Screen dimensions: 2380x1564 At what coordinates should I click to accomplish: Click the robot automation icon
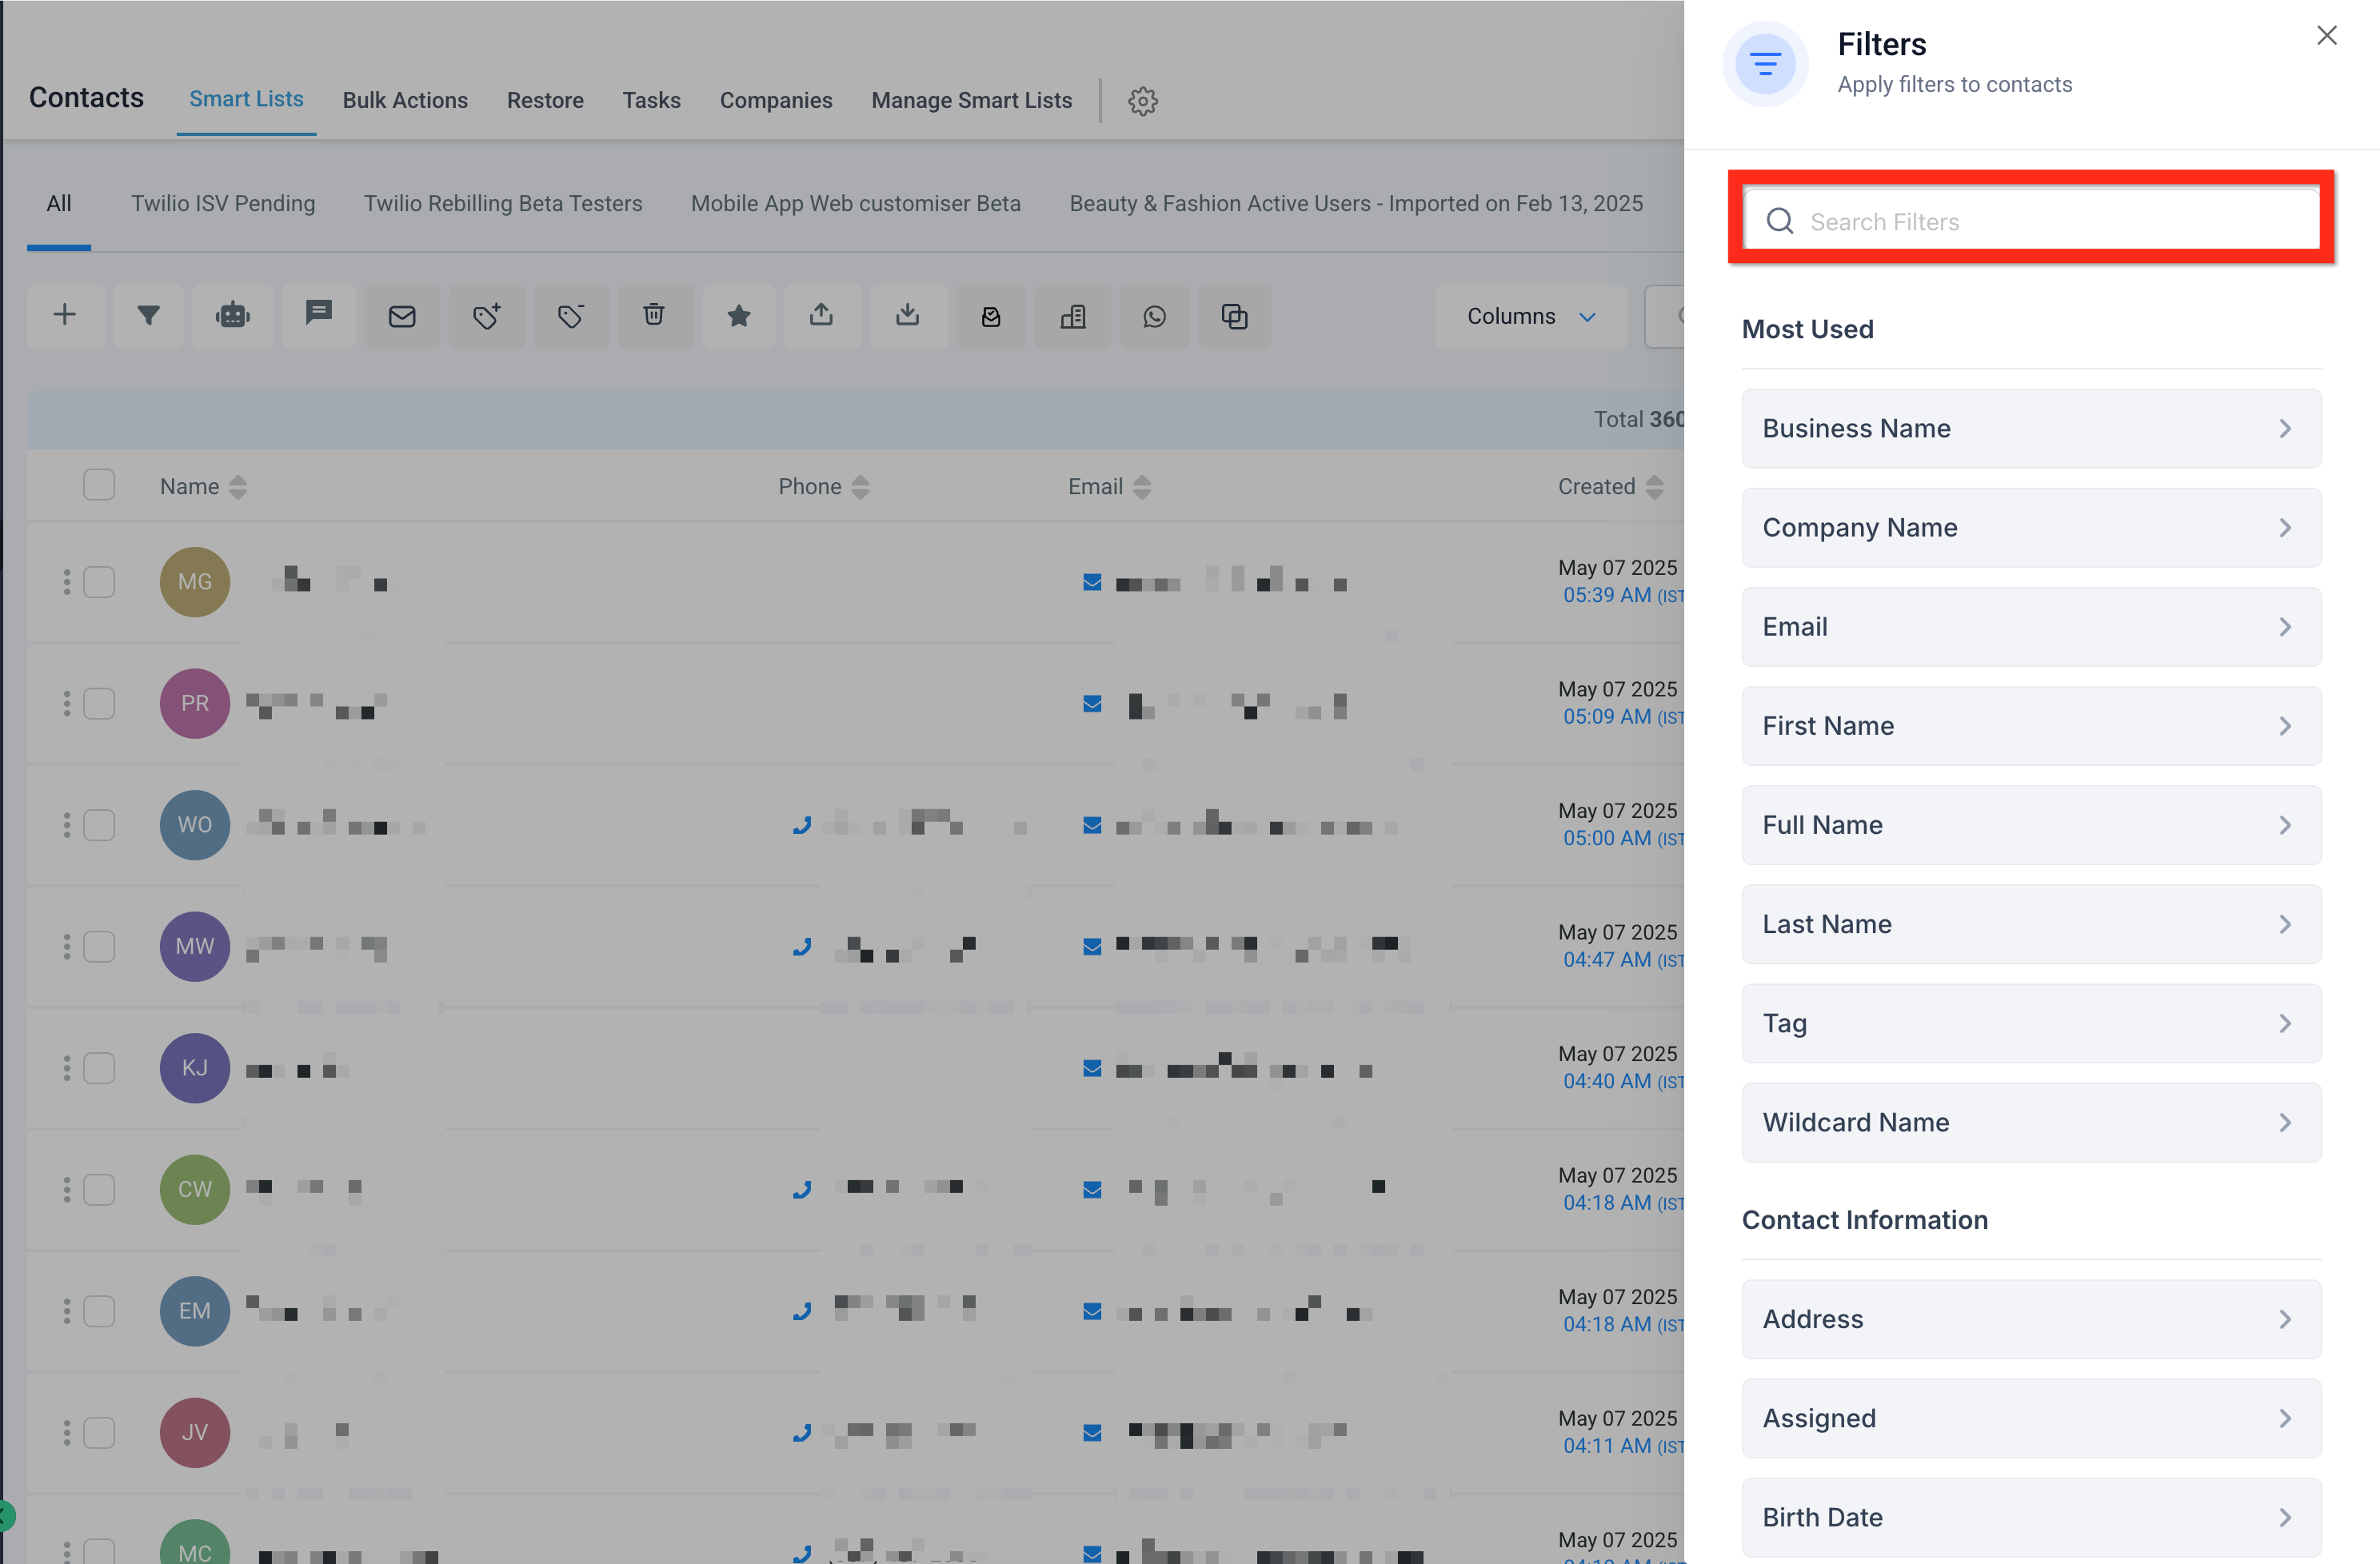pos(233,316)
